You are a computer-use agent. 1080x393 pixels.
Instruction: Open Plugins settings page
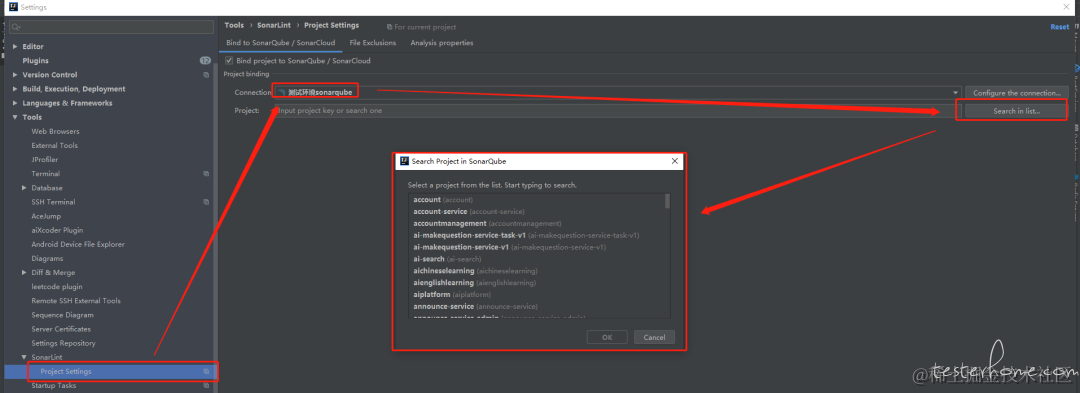(x=36, y=61)
